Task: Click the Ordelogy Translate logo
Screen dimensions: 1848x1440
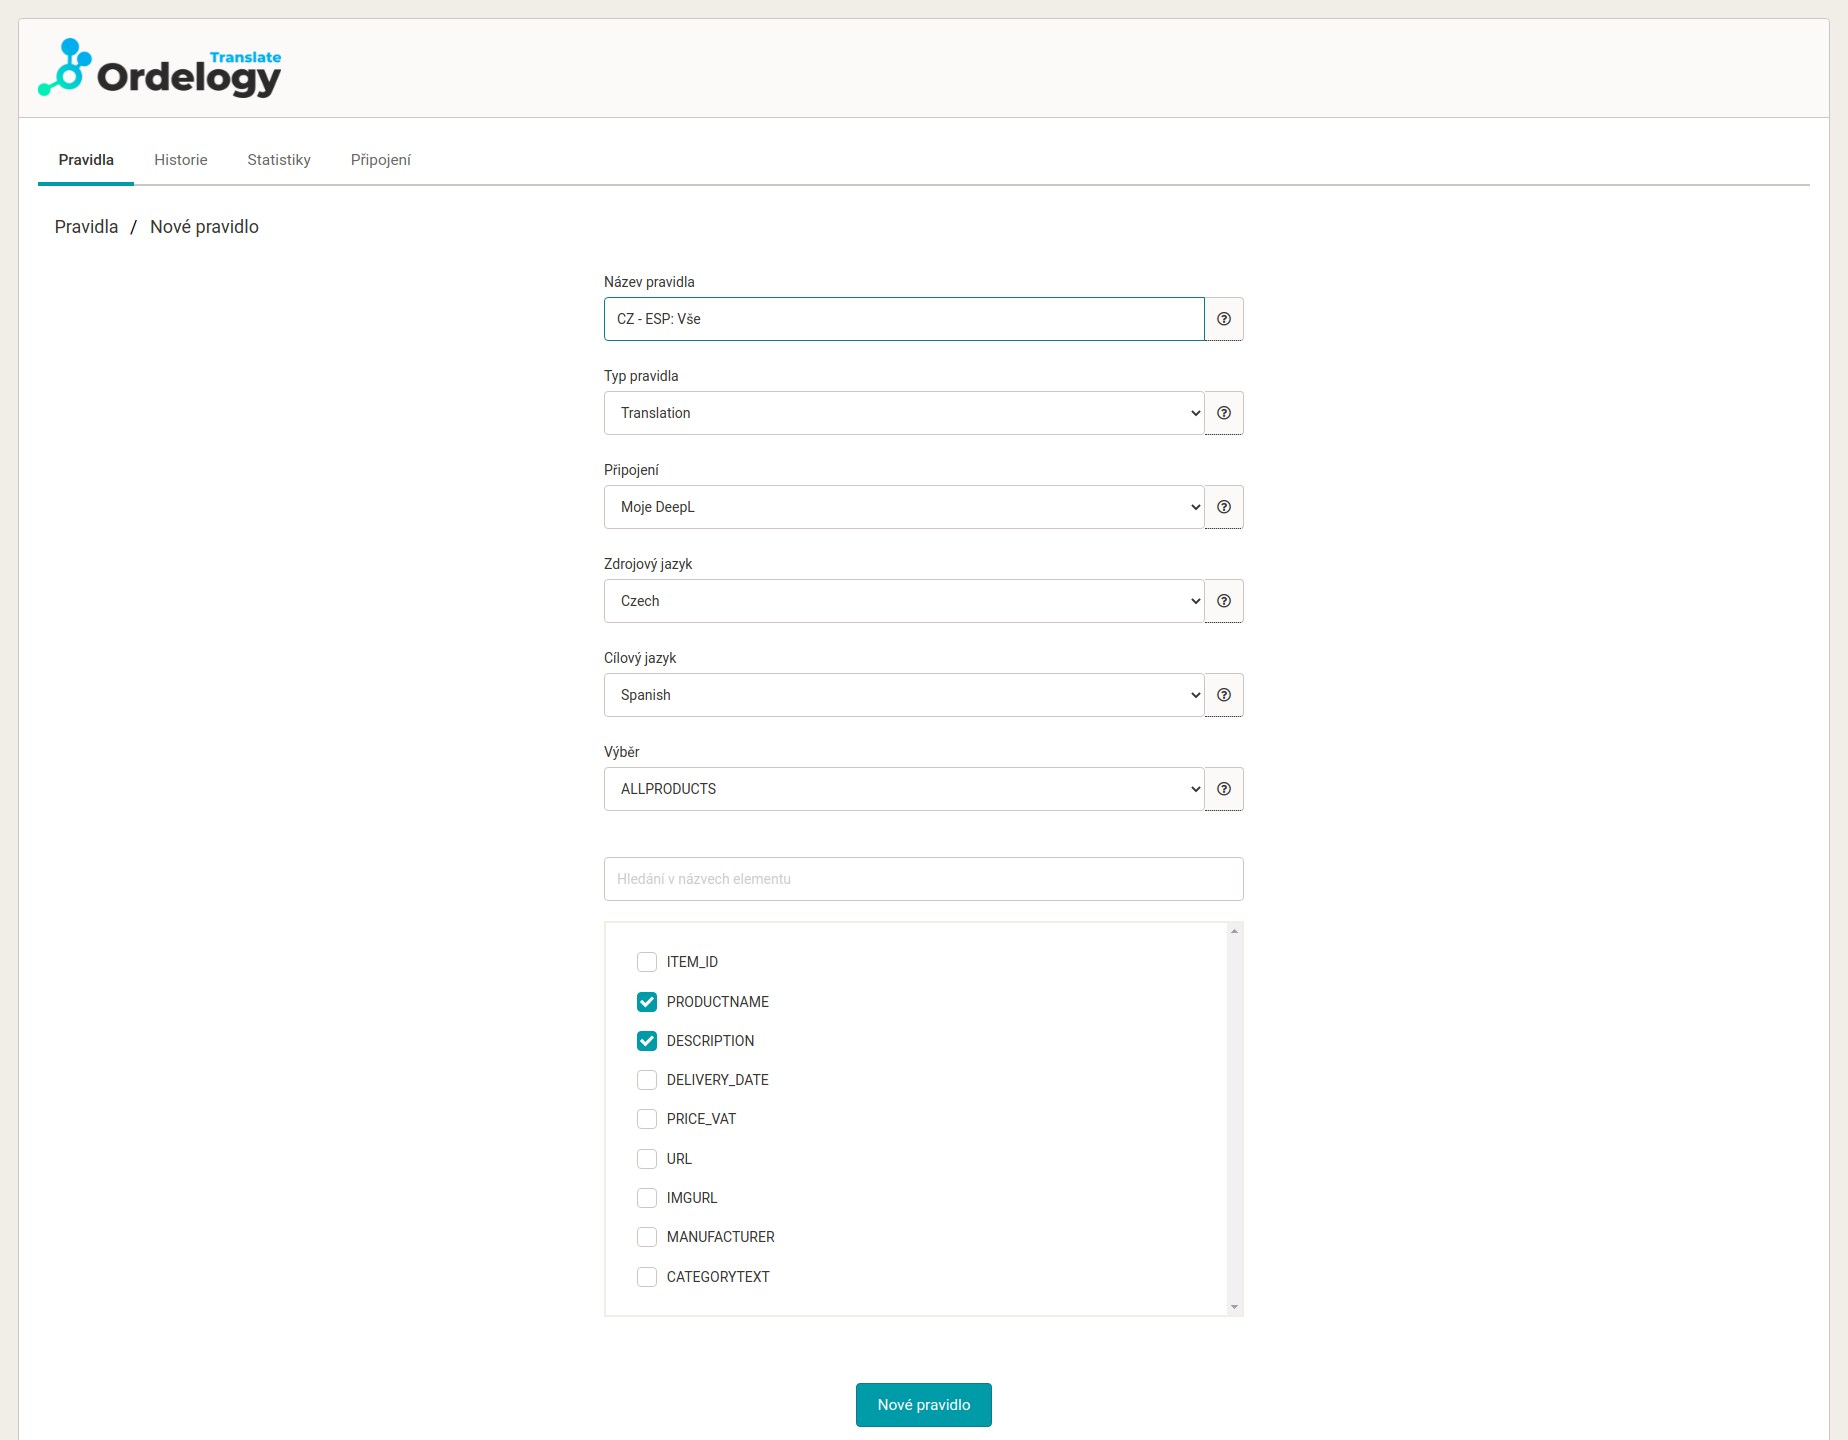Action: (160, 68)
